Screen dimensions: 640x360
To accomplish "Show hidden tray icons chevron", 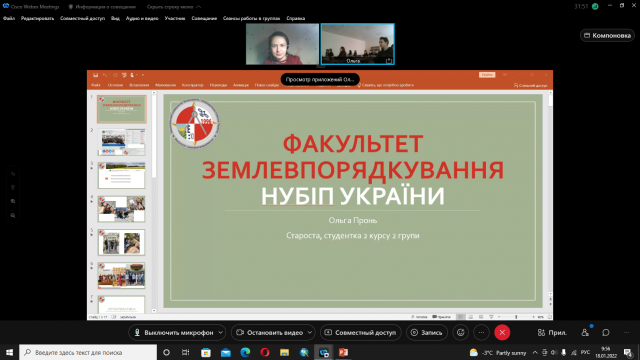I will (x=535, y=352).
